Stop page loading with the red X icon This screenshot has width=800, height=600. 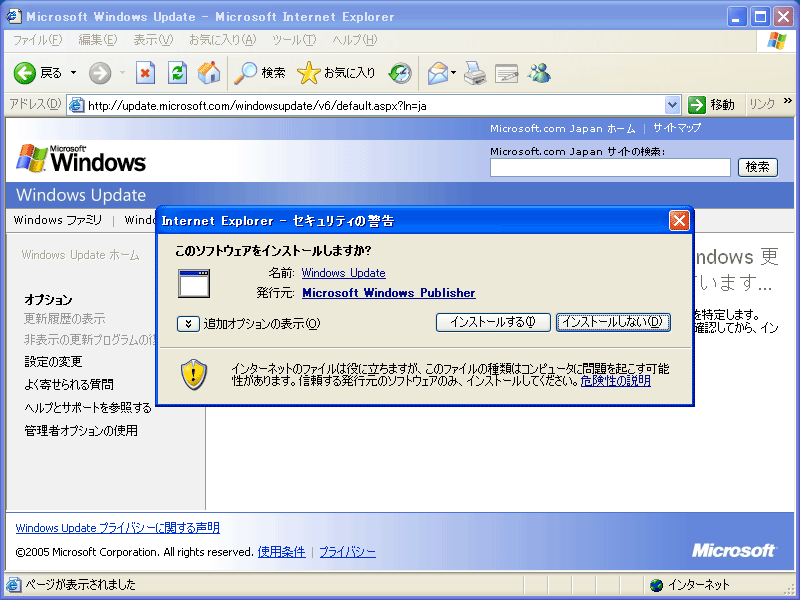point(145,73)
